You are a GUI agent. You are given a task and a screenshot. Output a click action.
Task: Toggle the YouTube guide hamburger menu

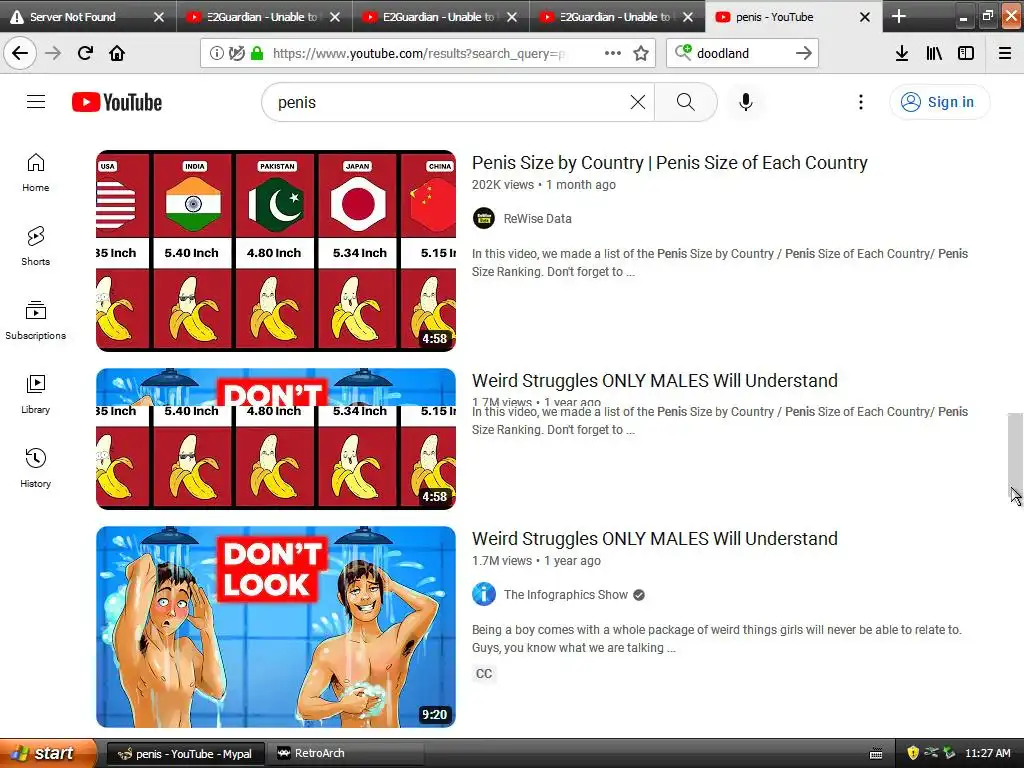coord(36,102)
